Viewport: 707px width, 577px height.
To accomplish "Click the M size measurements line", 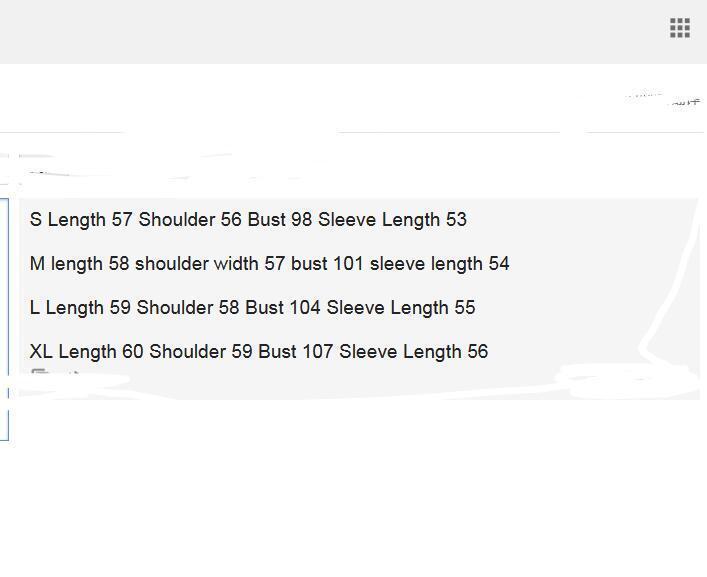I will pyautogui.click(x=269, y=264).
